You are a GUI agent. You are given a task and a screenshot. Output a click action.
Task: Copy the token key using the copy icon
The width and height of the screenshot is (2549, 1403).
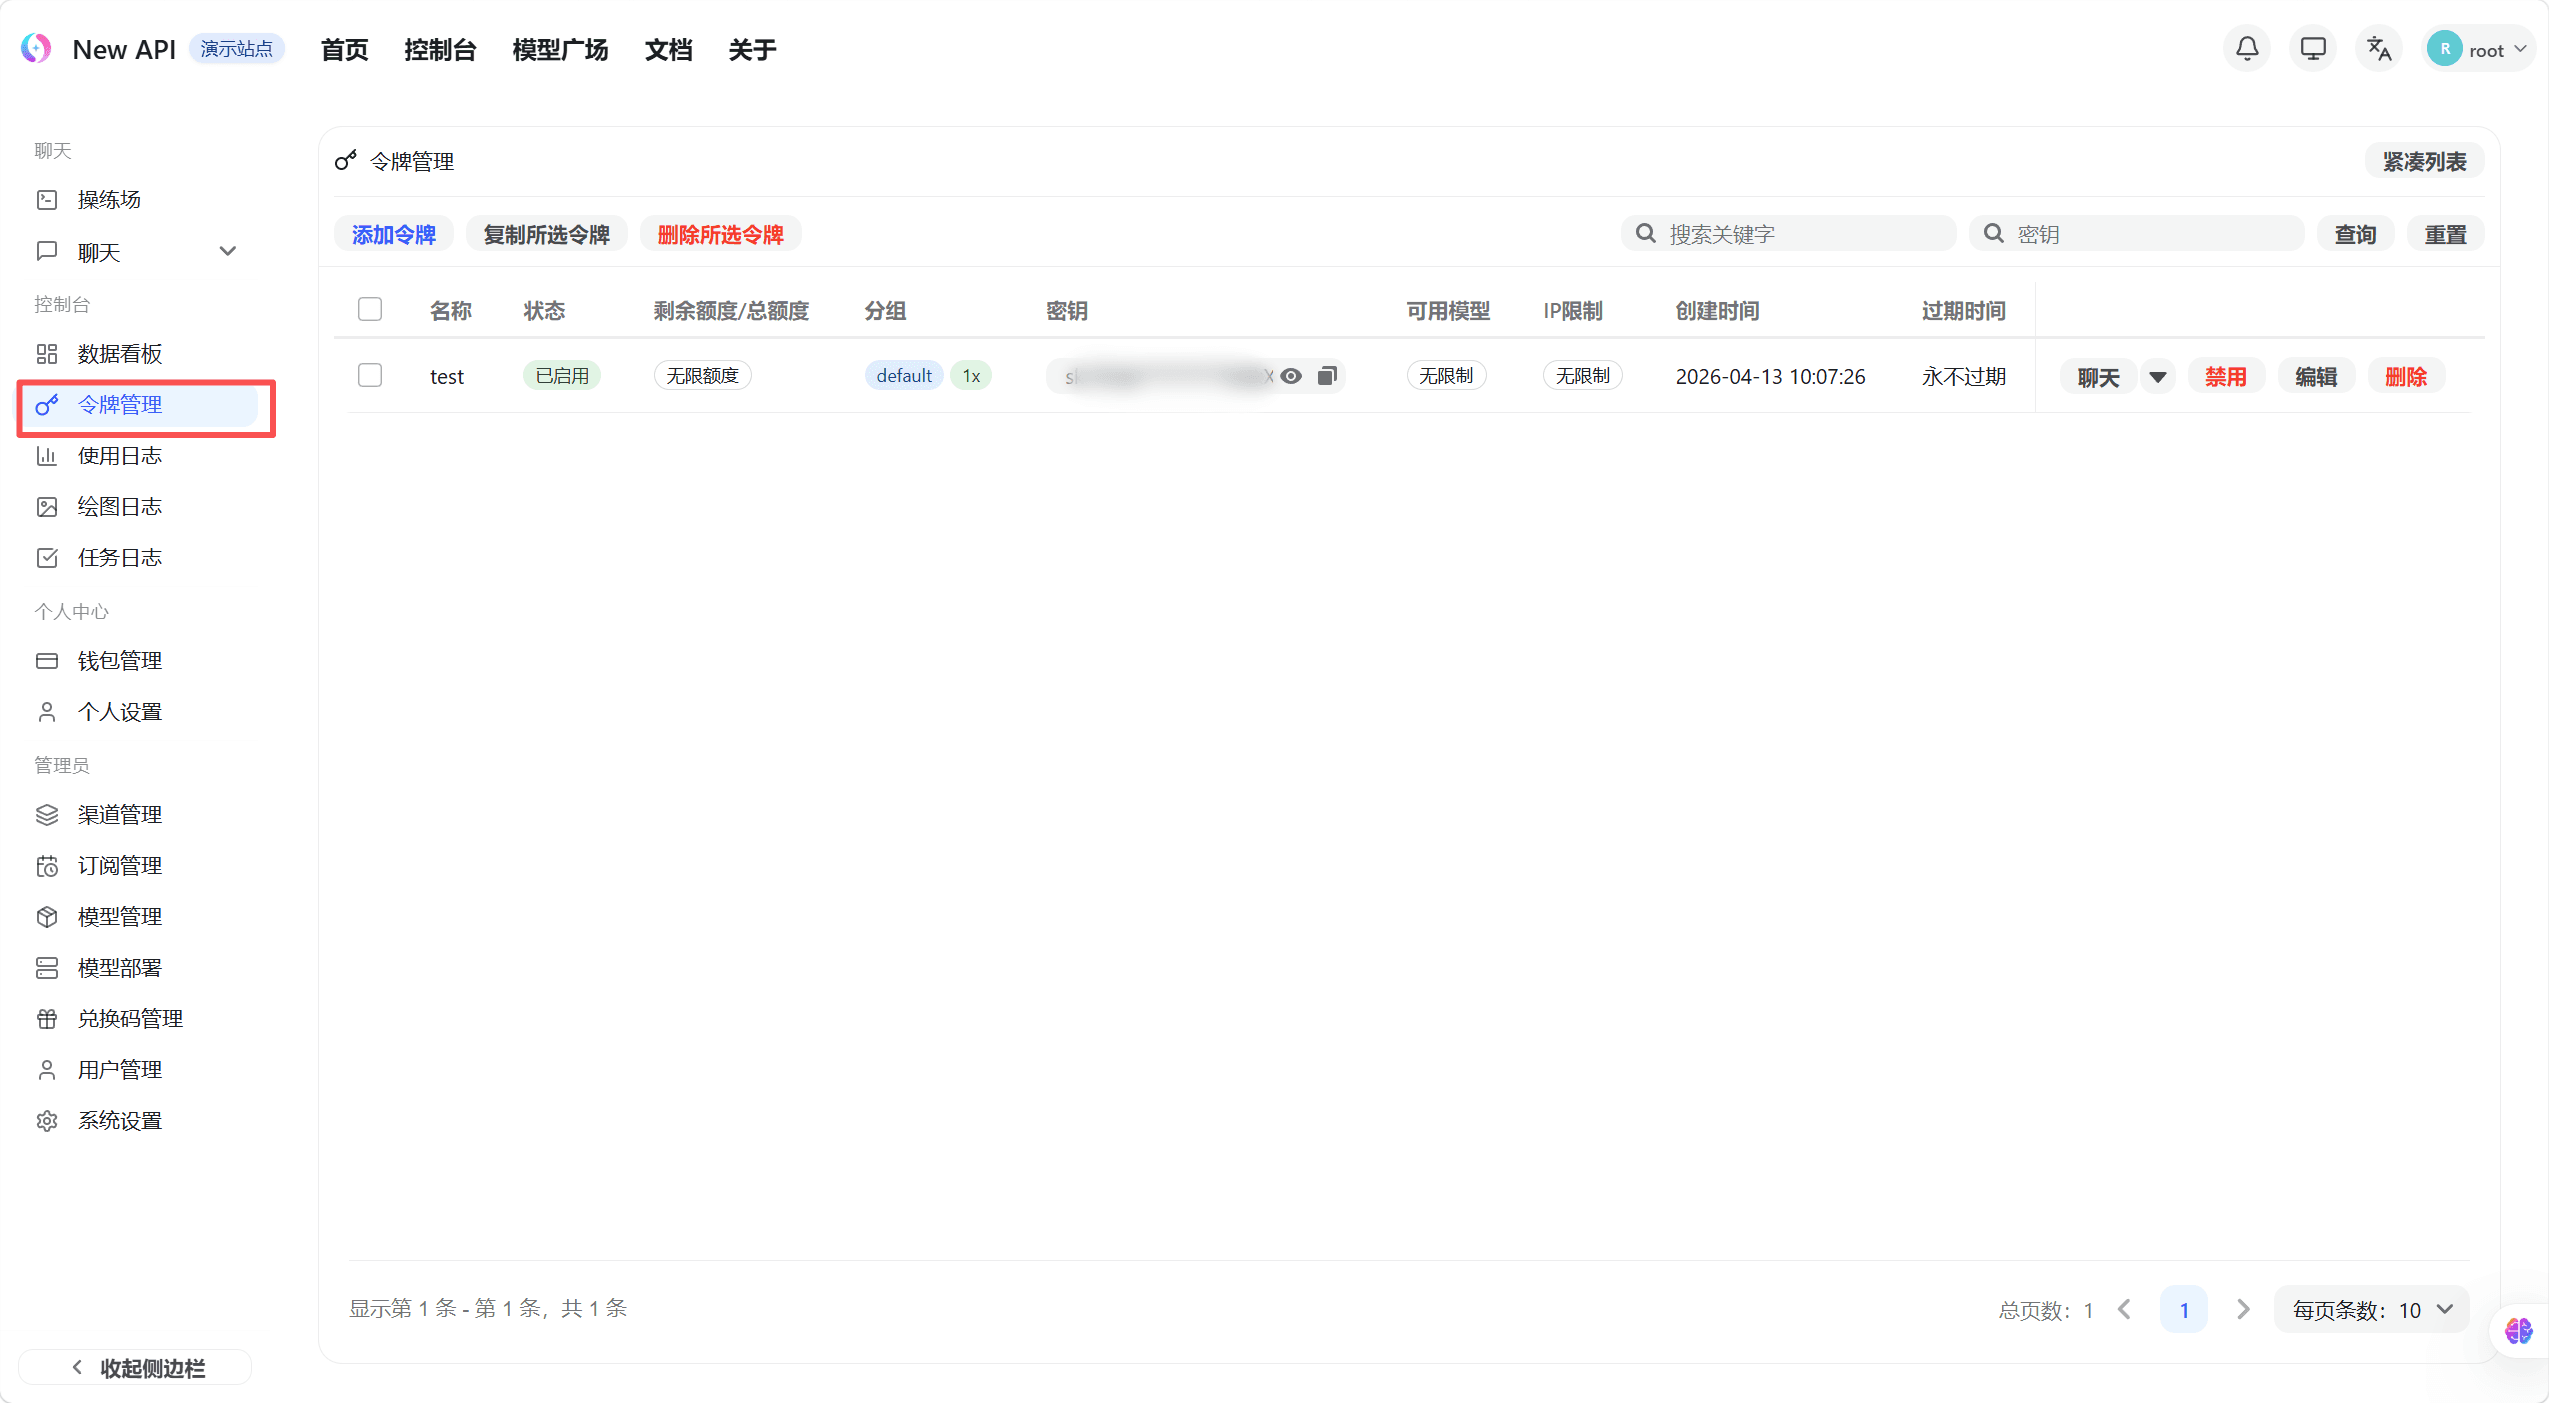[1328, 376]
